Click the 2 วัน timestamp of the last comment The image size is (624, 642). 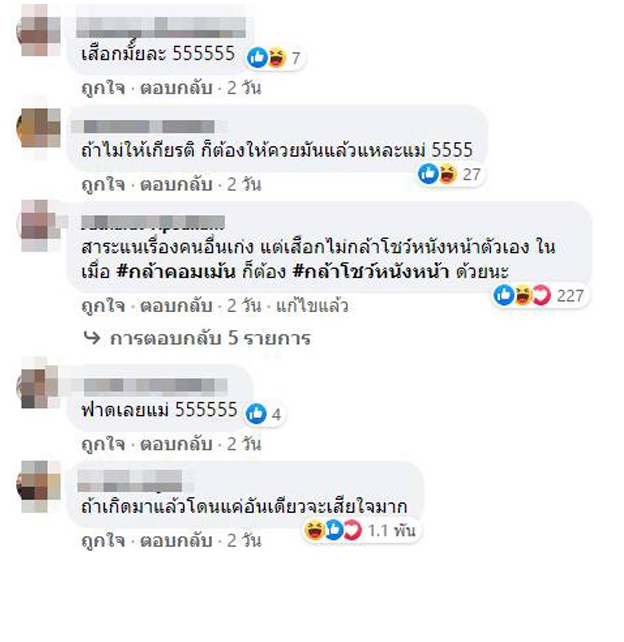[x=244, y=541]
